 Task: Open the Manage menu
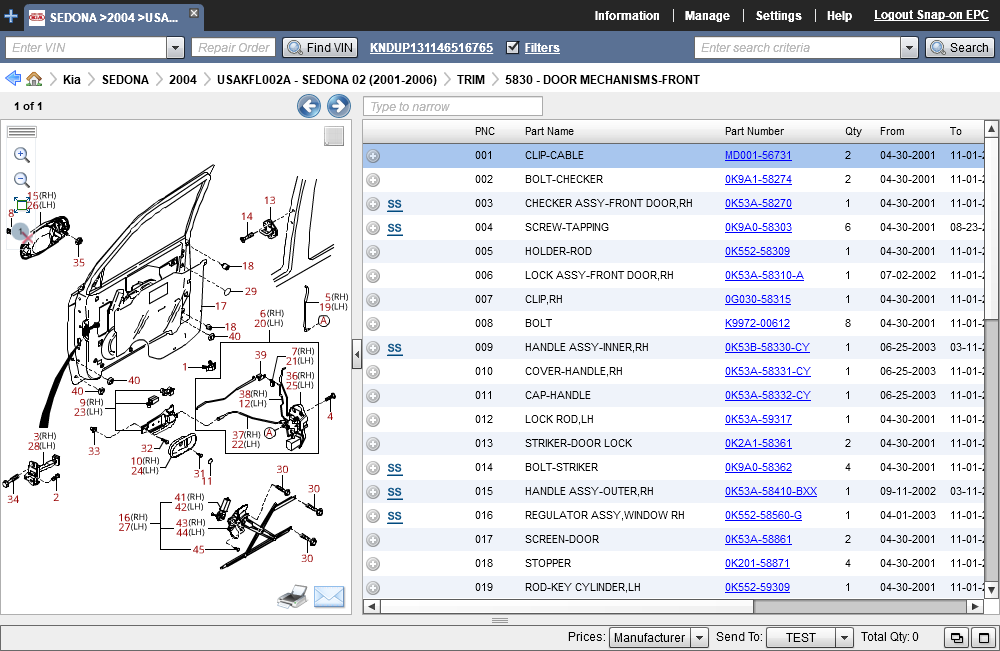click(707, 16)
